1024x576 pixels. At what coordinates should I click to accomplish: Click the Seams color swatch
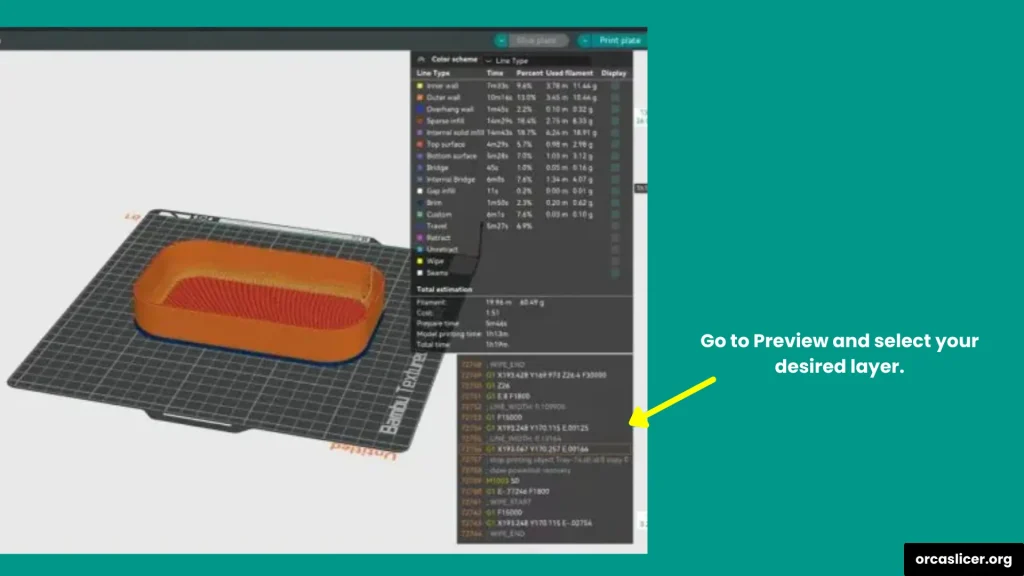(420, 273)
